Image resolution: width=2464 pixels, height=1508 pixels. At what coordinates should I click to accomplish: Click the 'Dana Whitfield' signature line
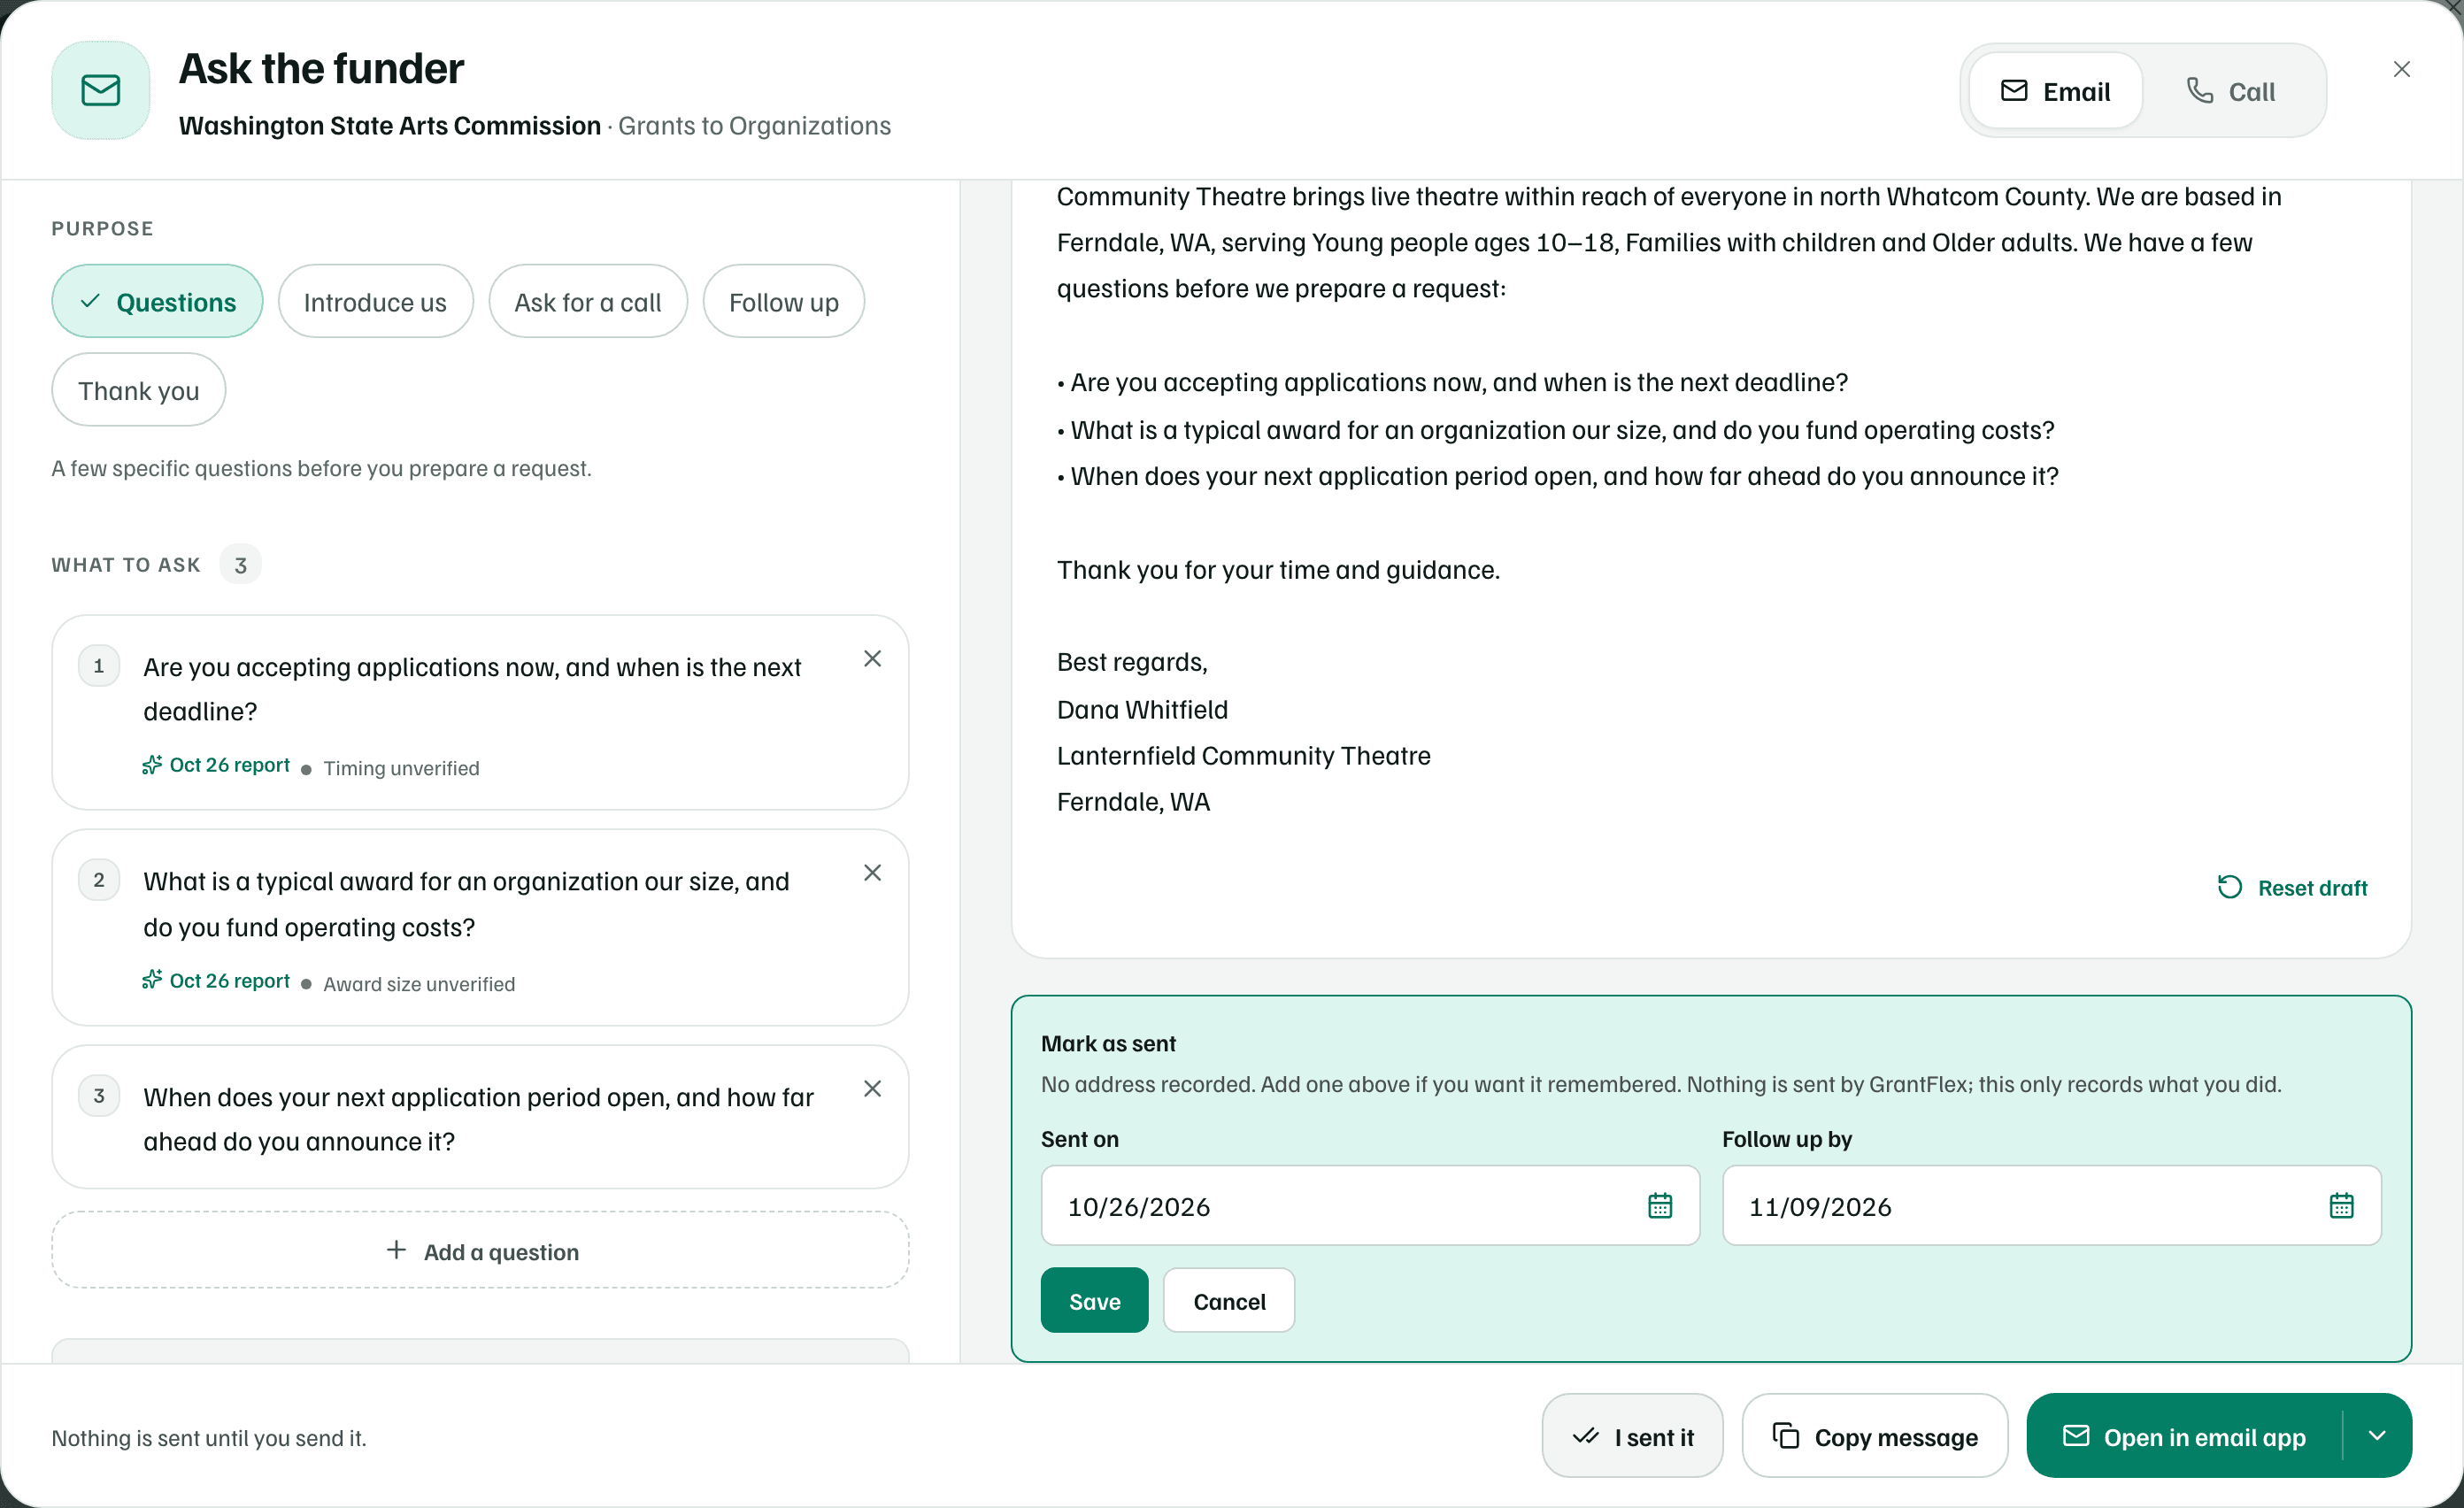tap(1142, 709)
